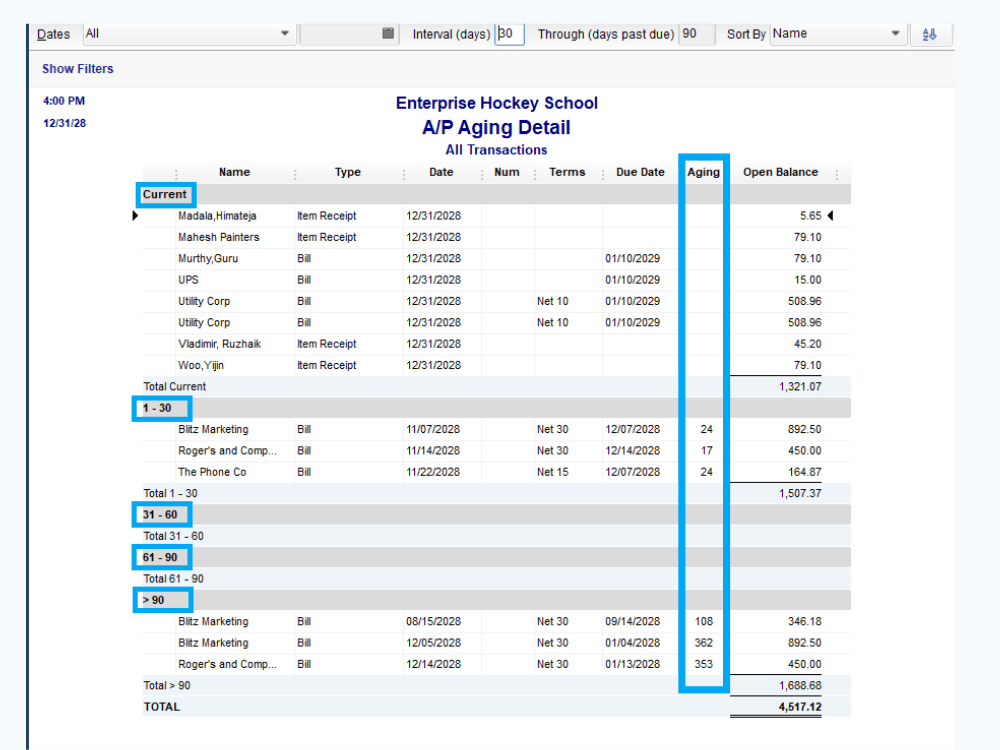Click the 15.00 UPS open balance
This screenshot has width=1000, height=750.
coord(807,280)
